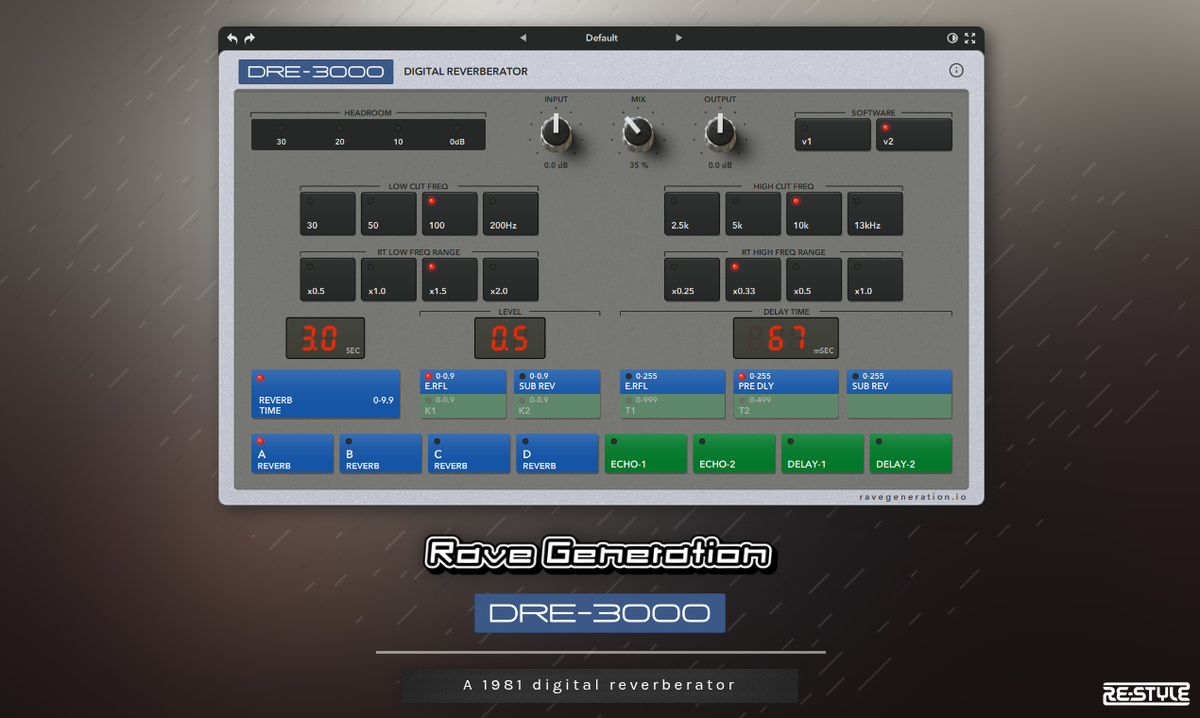This screenshot has width=1200, height=718.
Task: Set high cut frequency to 13kHz
Action: (x=875, y=214)
